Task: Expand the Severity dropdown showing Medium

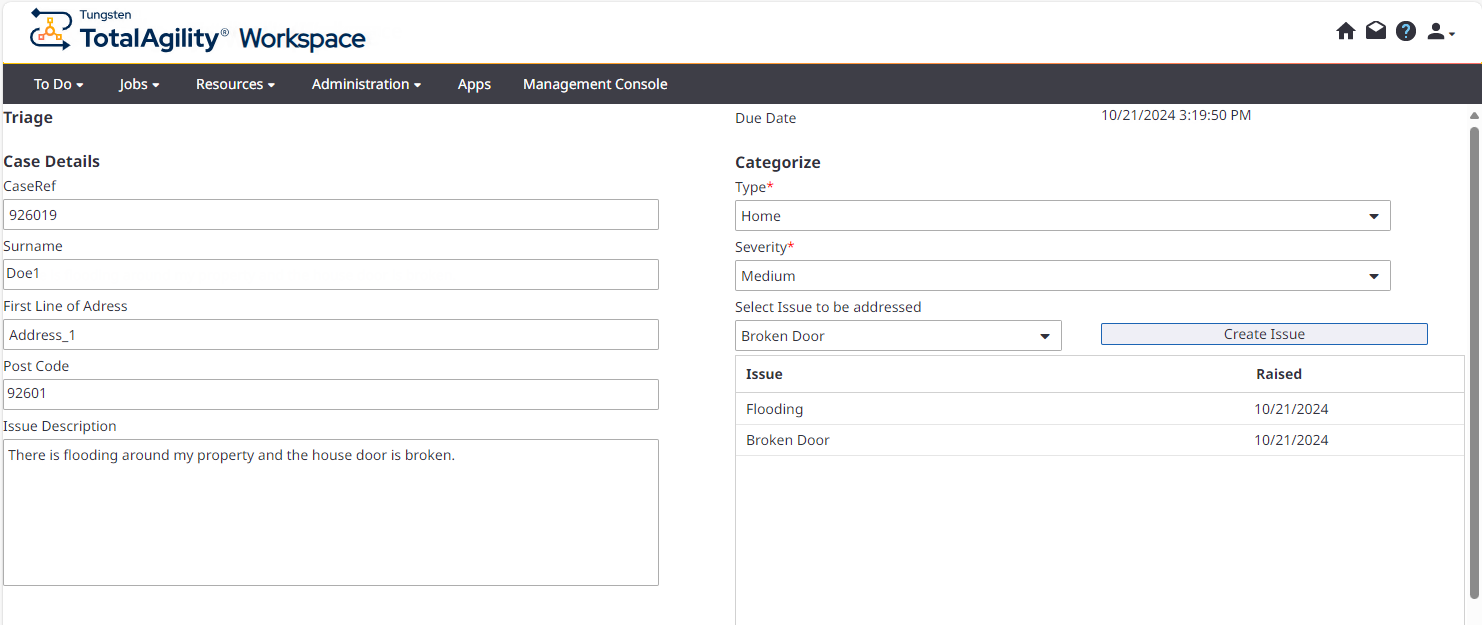Action: tap(1062, 276)
